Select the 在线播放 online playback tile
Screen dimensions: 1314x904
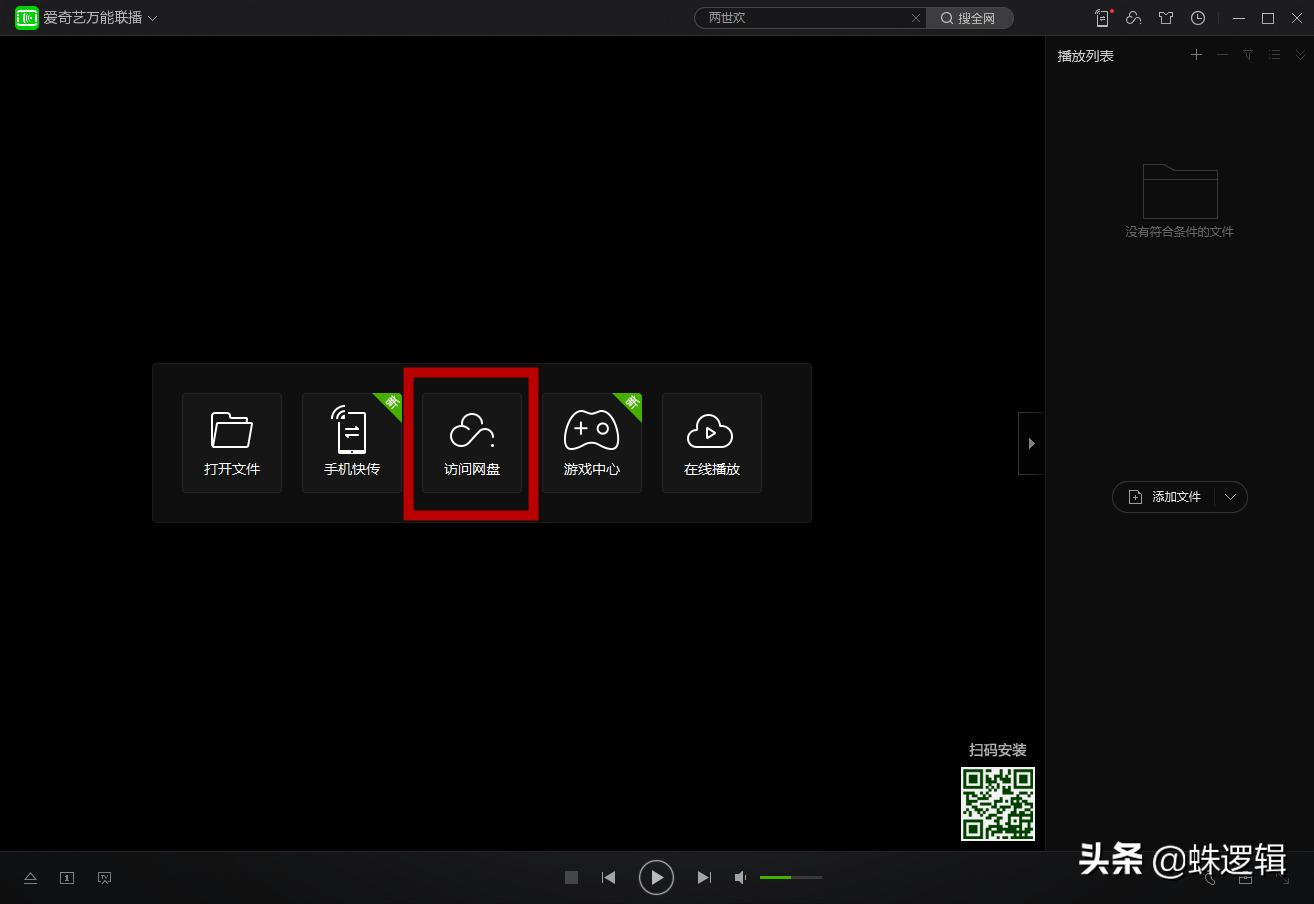point(712,443)
